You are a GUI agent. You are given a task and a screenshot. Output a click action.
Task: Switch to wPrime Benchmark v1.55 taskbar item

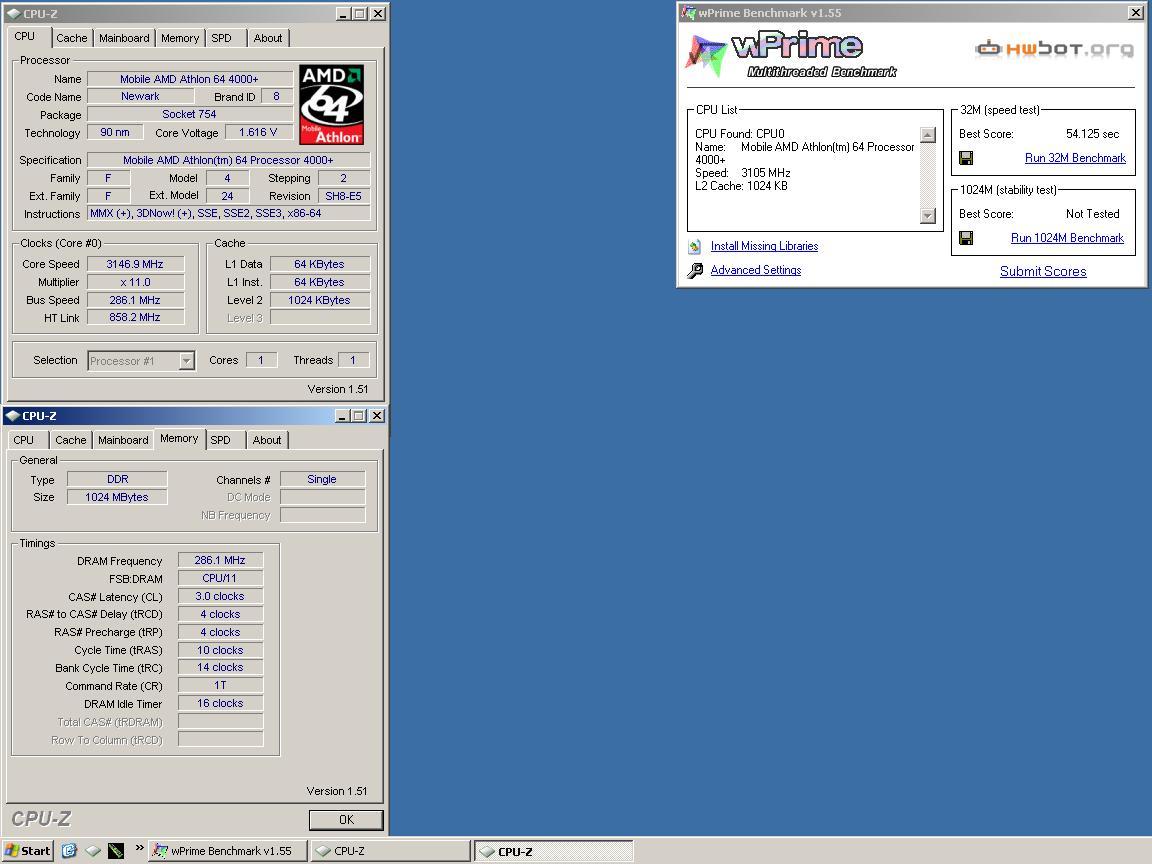tap(228, 851)
